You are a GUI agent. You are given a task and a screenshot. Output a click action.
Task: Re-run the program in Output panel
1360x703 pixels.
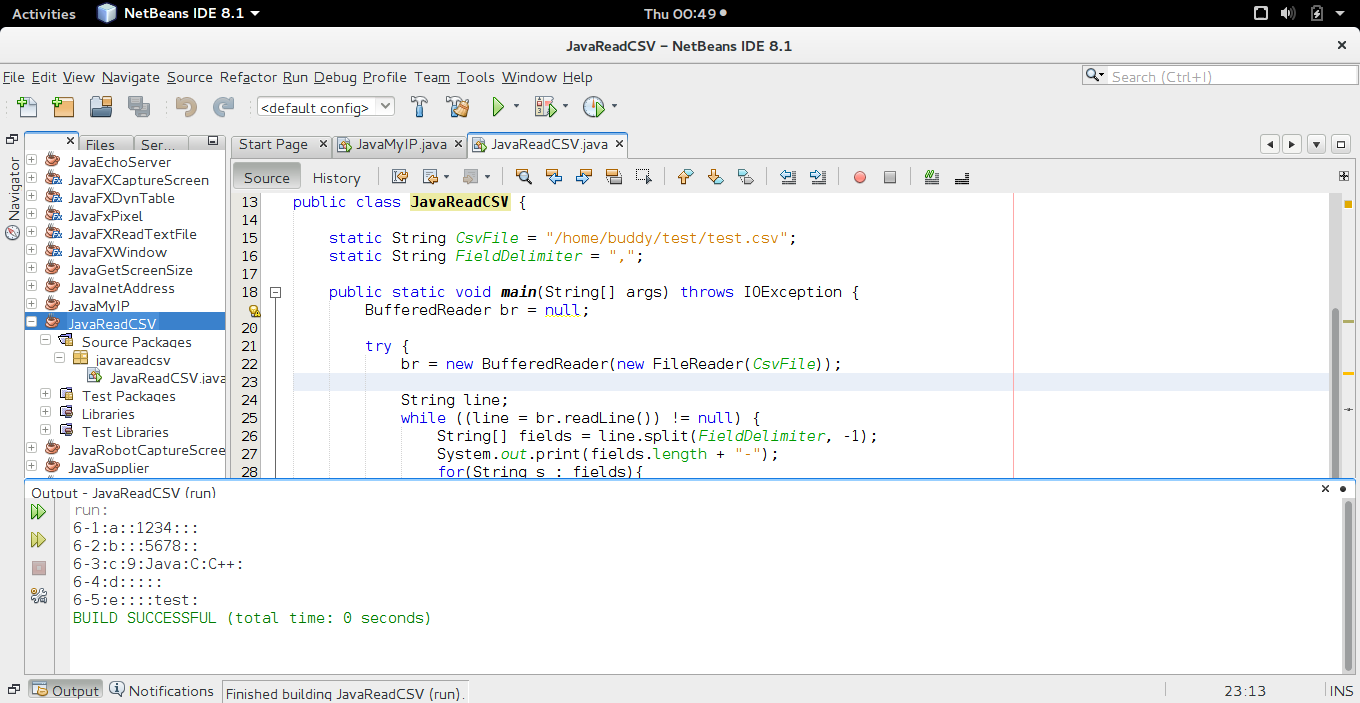(38, 511)
